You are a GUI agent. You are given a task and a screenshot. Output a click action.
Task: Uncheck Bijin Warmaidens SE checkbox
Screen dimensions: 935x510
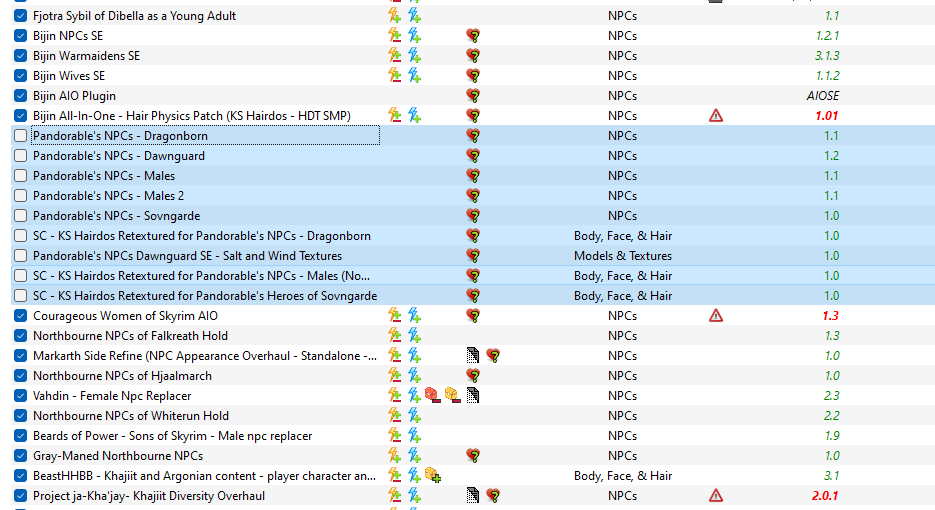click(x=20, y=55)
